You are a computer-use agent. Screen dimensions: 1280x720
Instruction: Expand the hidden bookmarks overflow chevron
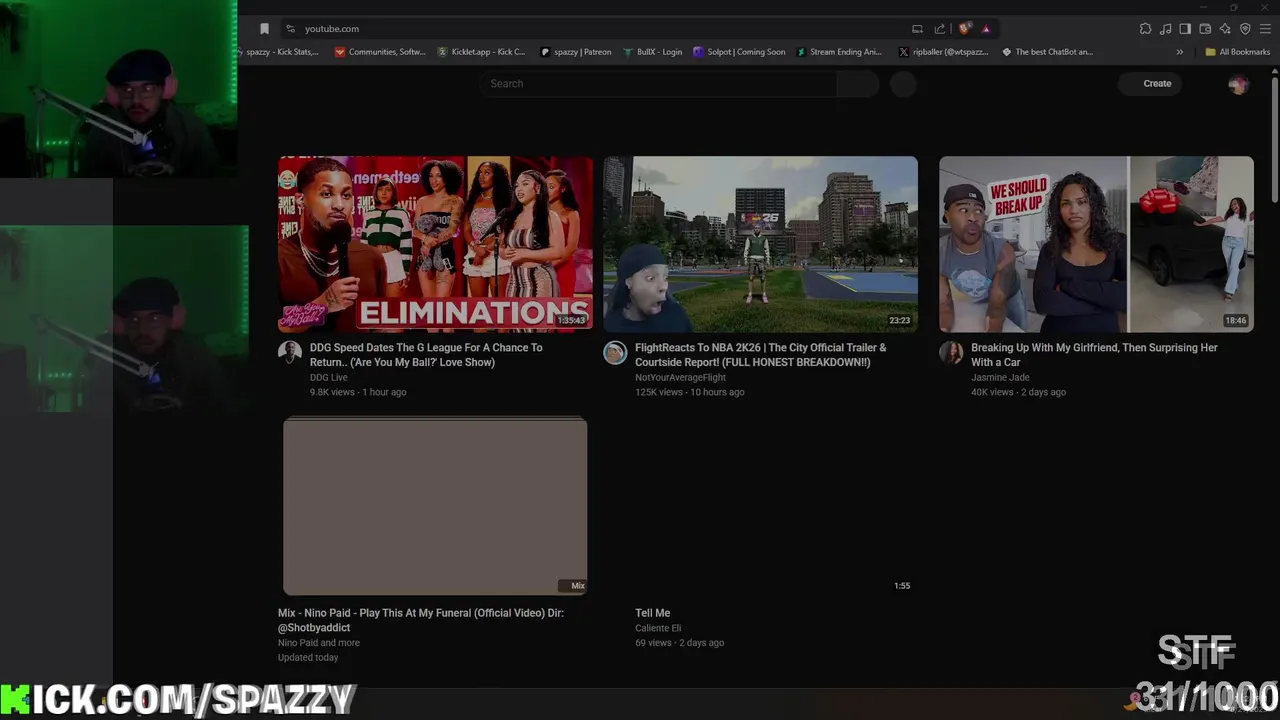[1180, 52]
